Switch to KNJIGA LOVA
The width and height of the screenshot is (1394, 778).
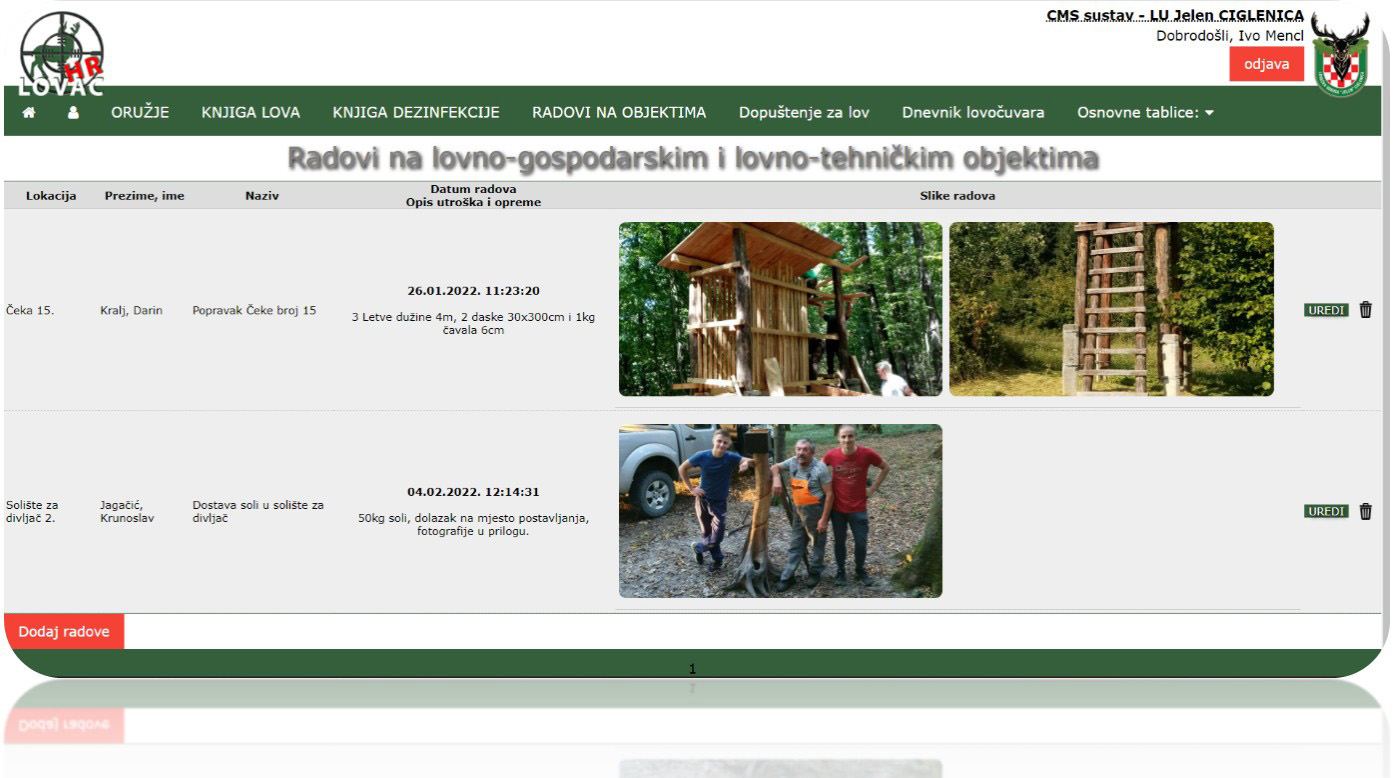click(250, 112)
